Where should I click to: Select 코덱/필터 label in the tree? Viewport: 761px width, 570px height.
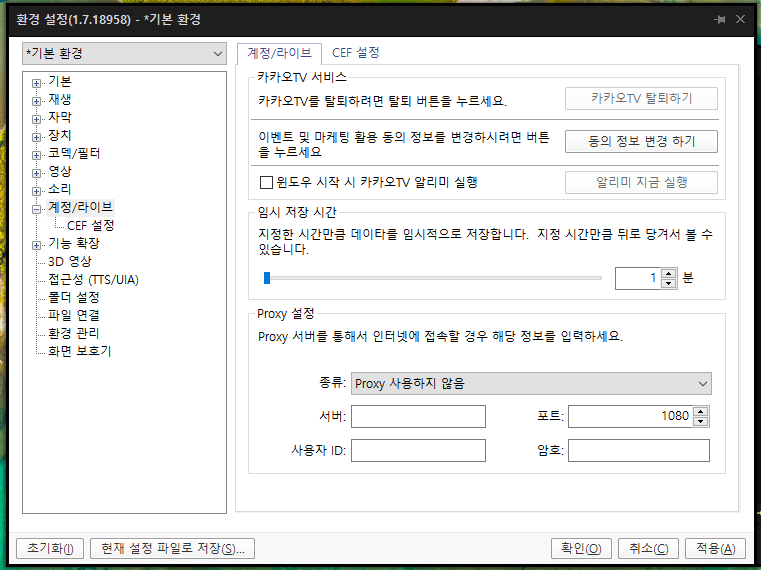(x=74, y=153)
